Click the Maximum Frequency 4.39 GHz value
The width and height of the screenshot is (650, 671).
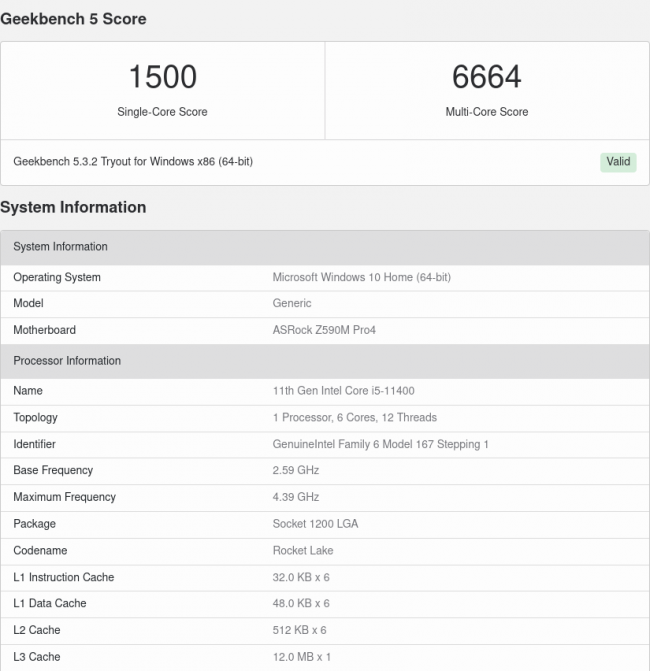pyautogui.click(x=295, y=497)
